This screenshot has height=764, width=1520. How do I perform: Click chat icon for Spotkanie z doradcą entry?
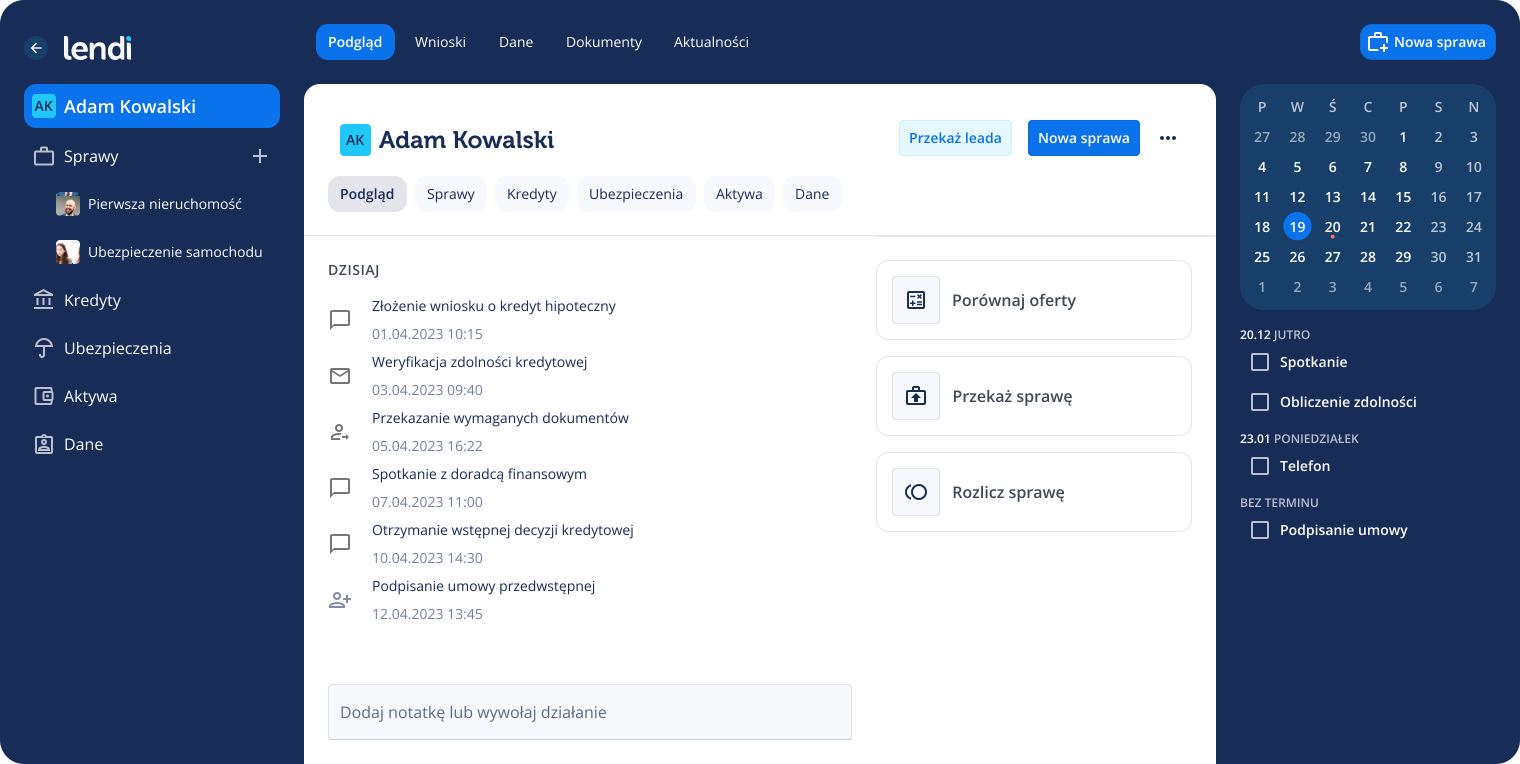(340, 488)
